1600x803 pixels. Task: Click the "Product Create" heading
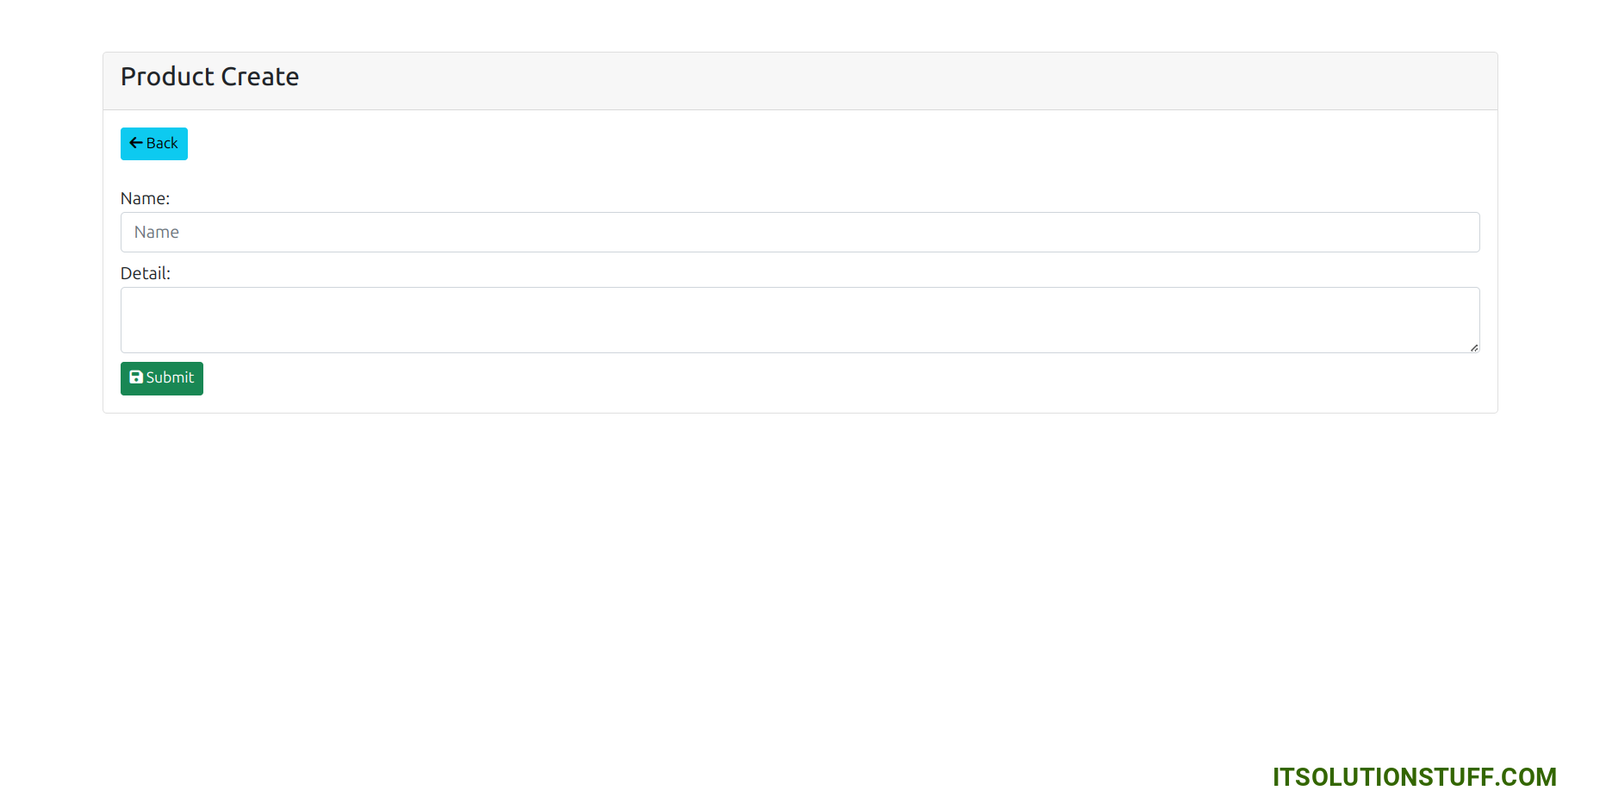point(210,77)
